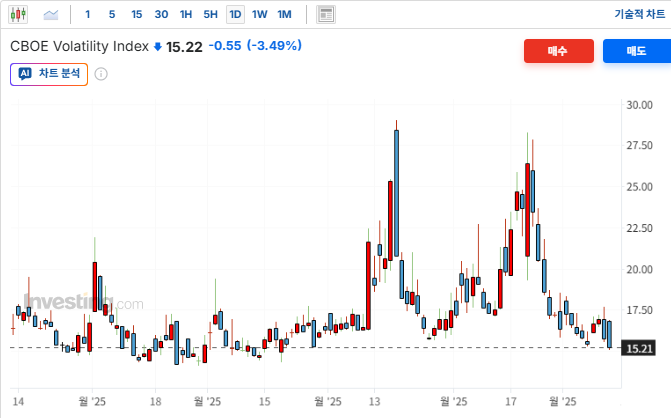Click the 25.00 axis label

639,187
